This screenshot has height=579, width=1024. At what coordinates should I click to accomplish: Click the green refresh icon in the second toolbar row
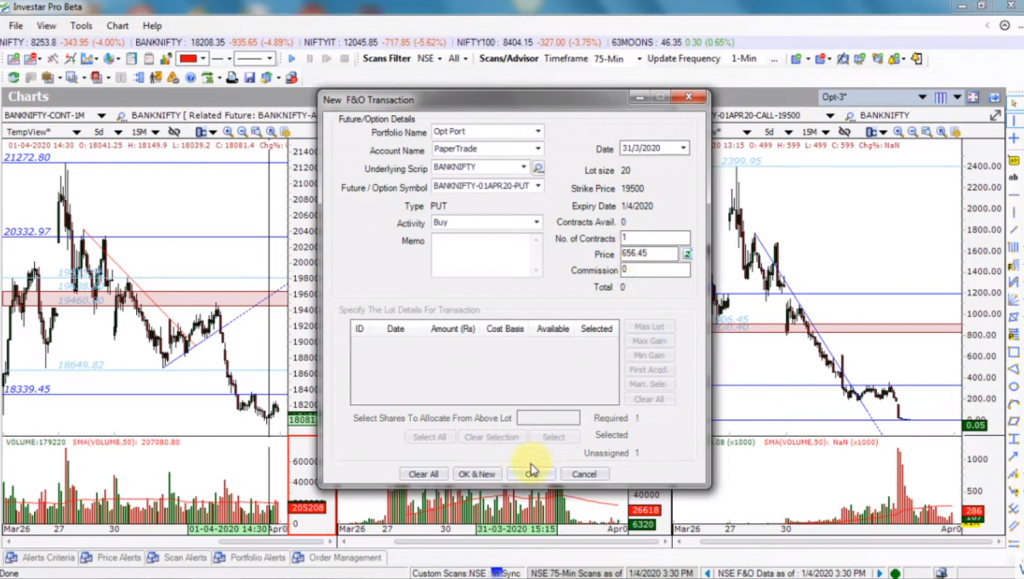coord(13,78)
